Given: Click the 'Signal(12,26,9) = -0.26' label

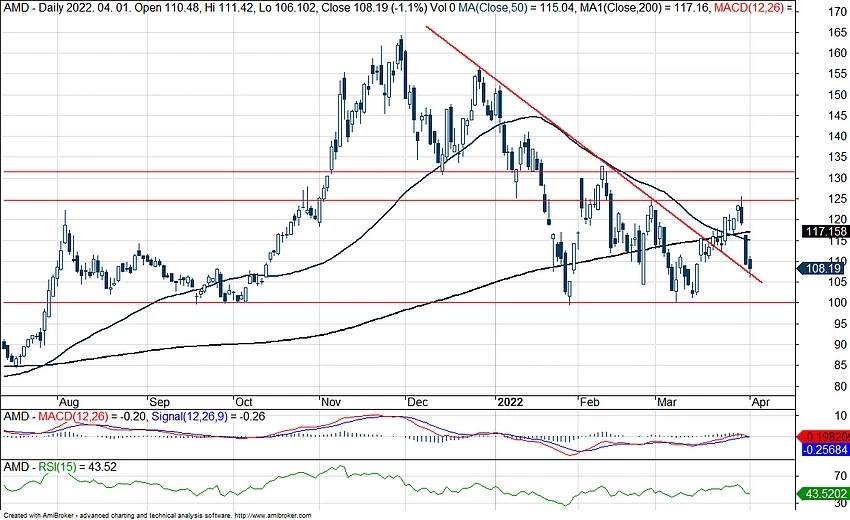Looking at the screenshot, I should (x=210, y=416).
